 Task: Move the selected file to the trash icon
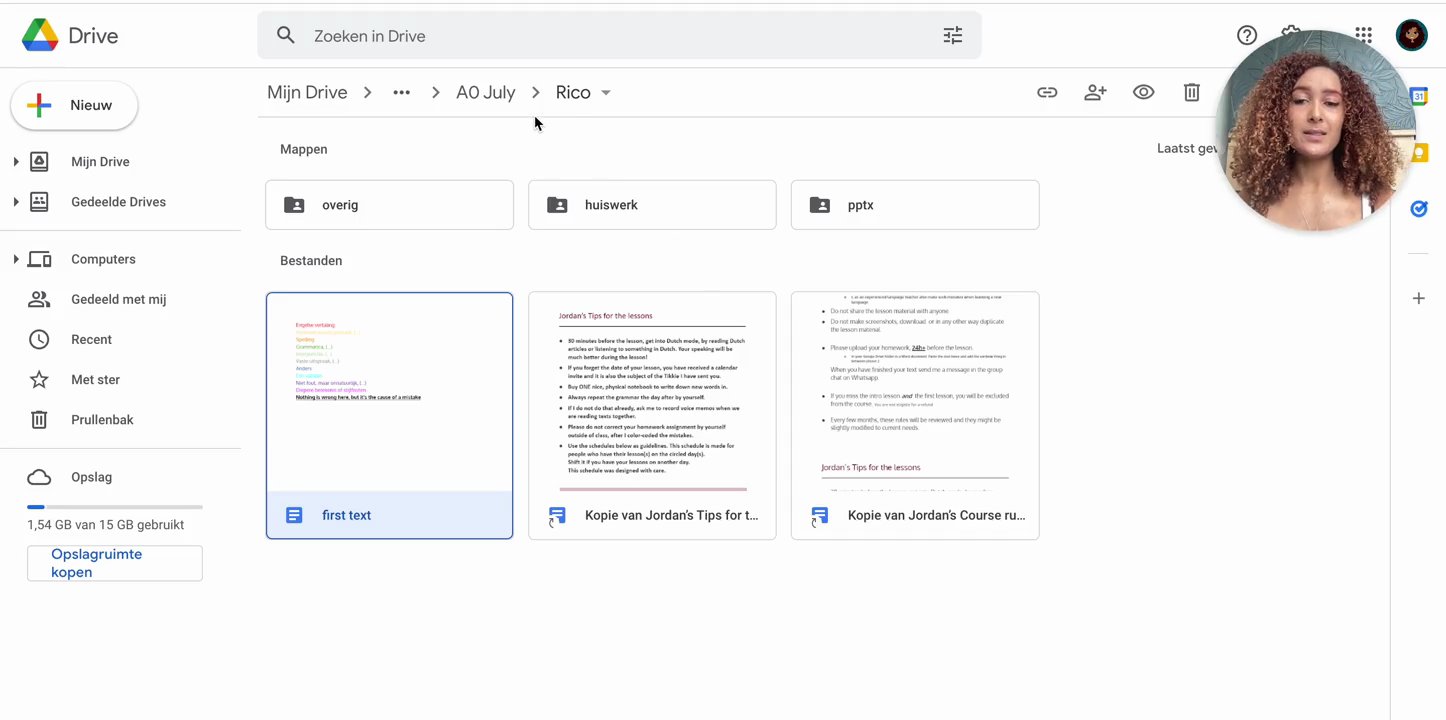1191,91
